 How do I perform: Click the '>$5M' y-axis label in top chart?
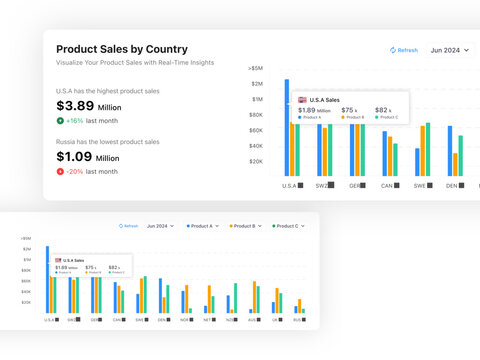(x=255, y=68)
